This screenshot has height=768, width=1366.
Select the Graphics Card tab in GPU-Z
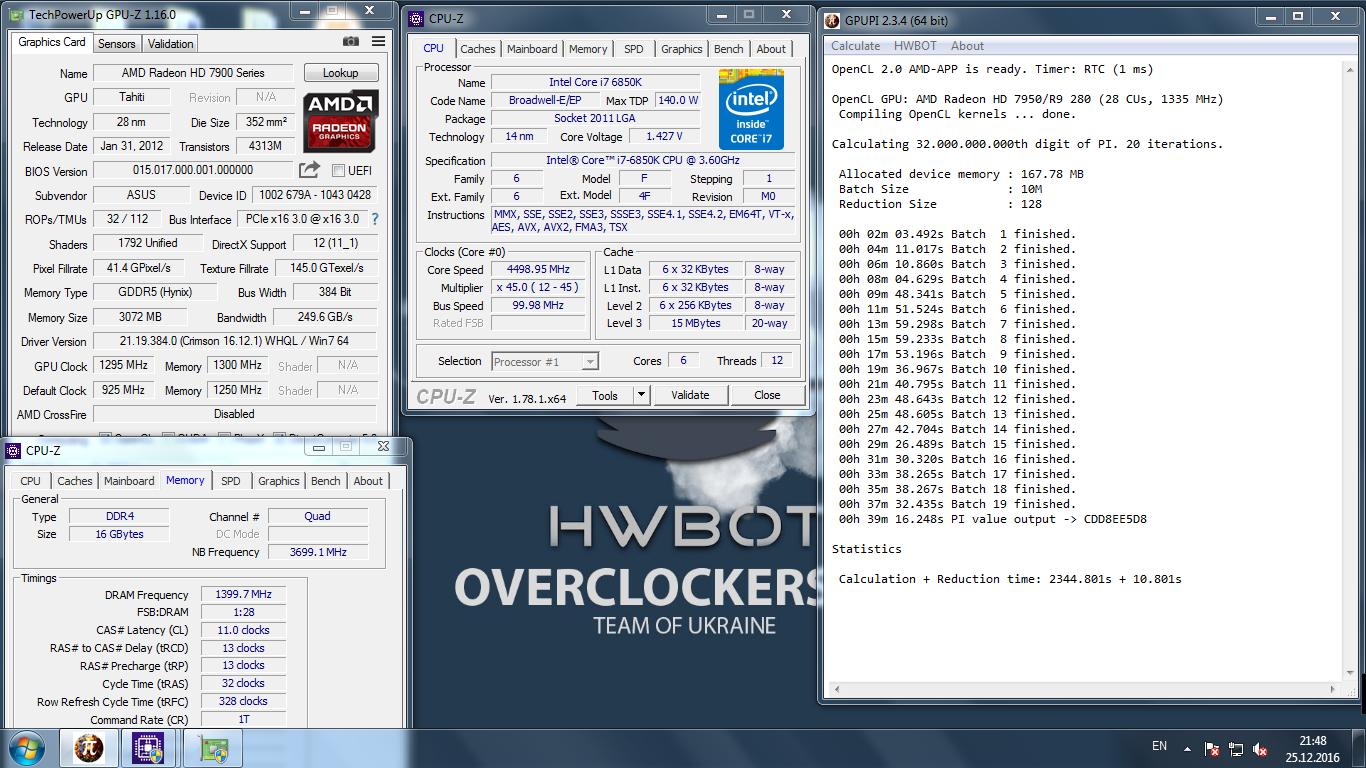click(x=52, y=42)
